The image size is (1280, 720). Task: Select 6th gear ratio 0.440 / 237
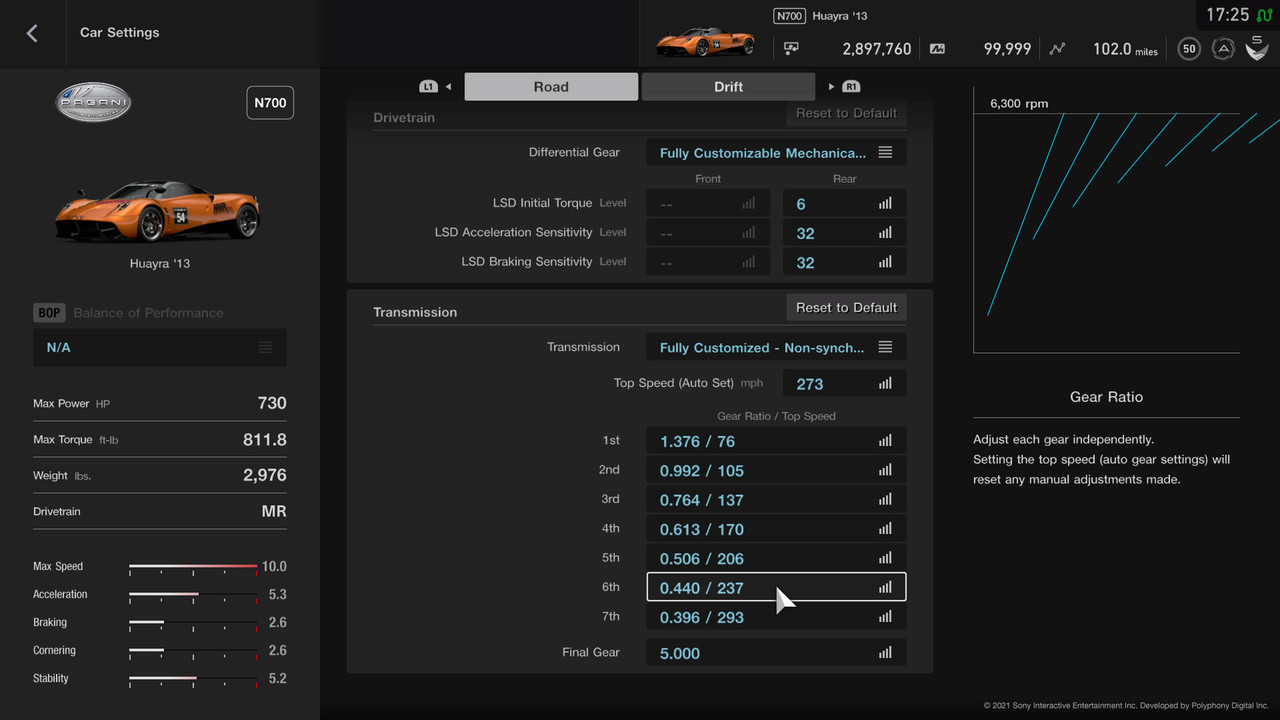[x=777, y=588]
